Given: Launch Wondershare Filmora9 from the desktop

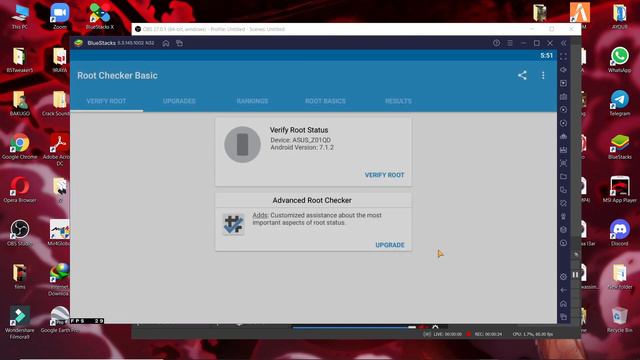Looking at the screenshot, I should [x=20, y=322].
